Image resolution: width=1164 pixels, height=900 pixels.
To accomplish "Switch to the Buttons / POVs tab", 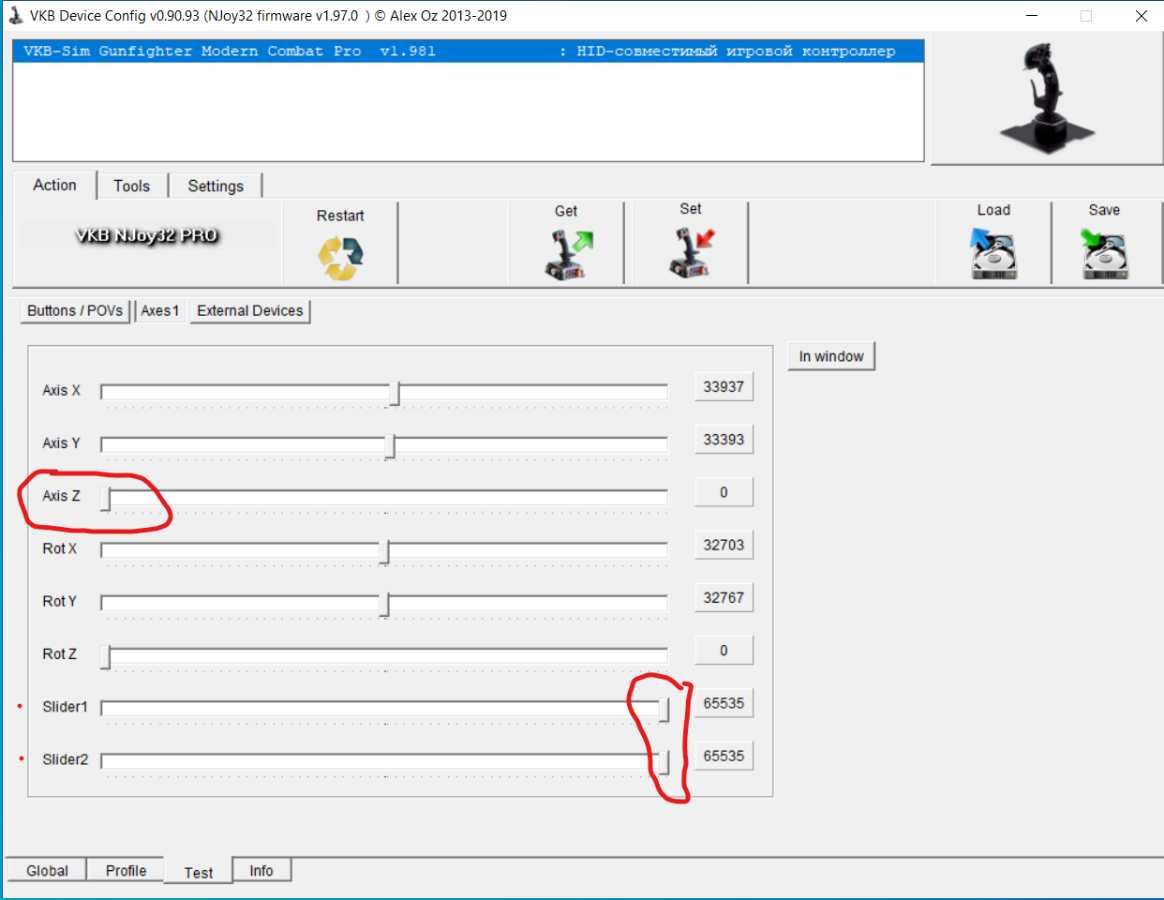I will (x=75, y=310).
